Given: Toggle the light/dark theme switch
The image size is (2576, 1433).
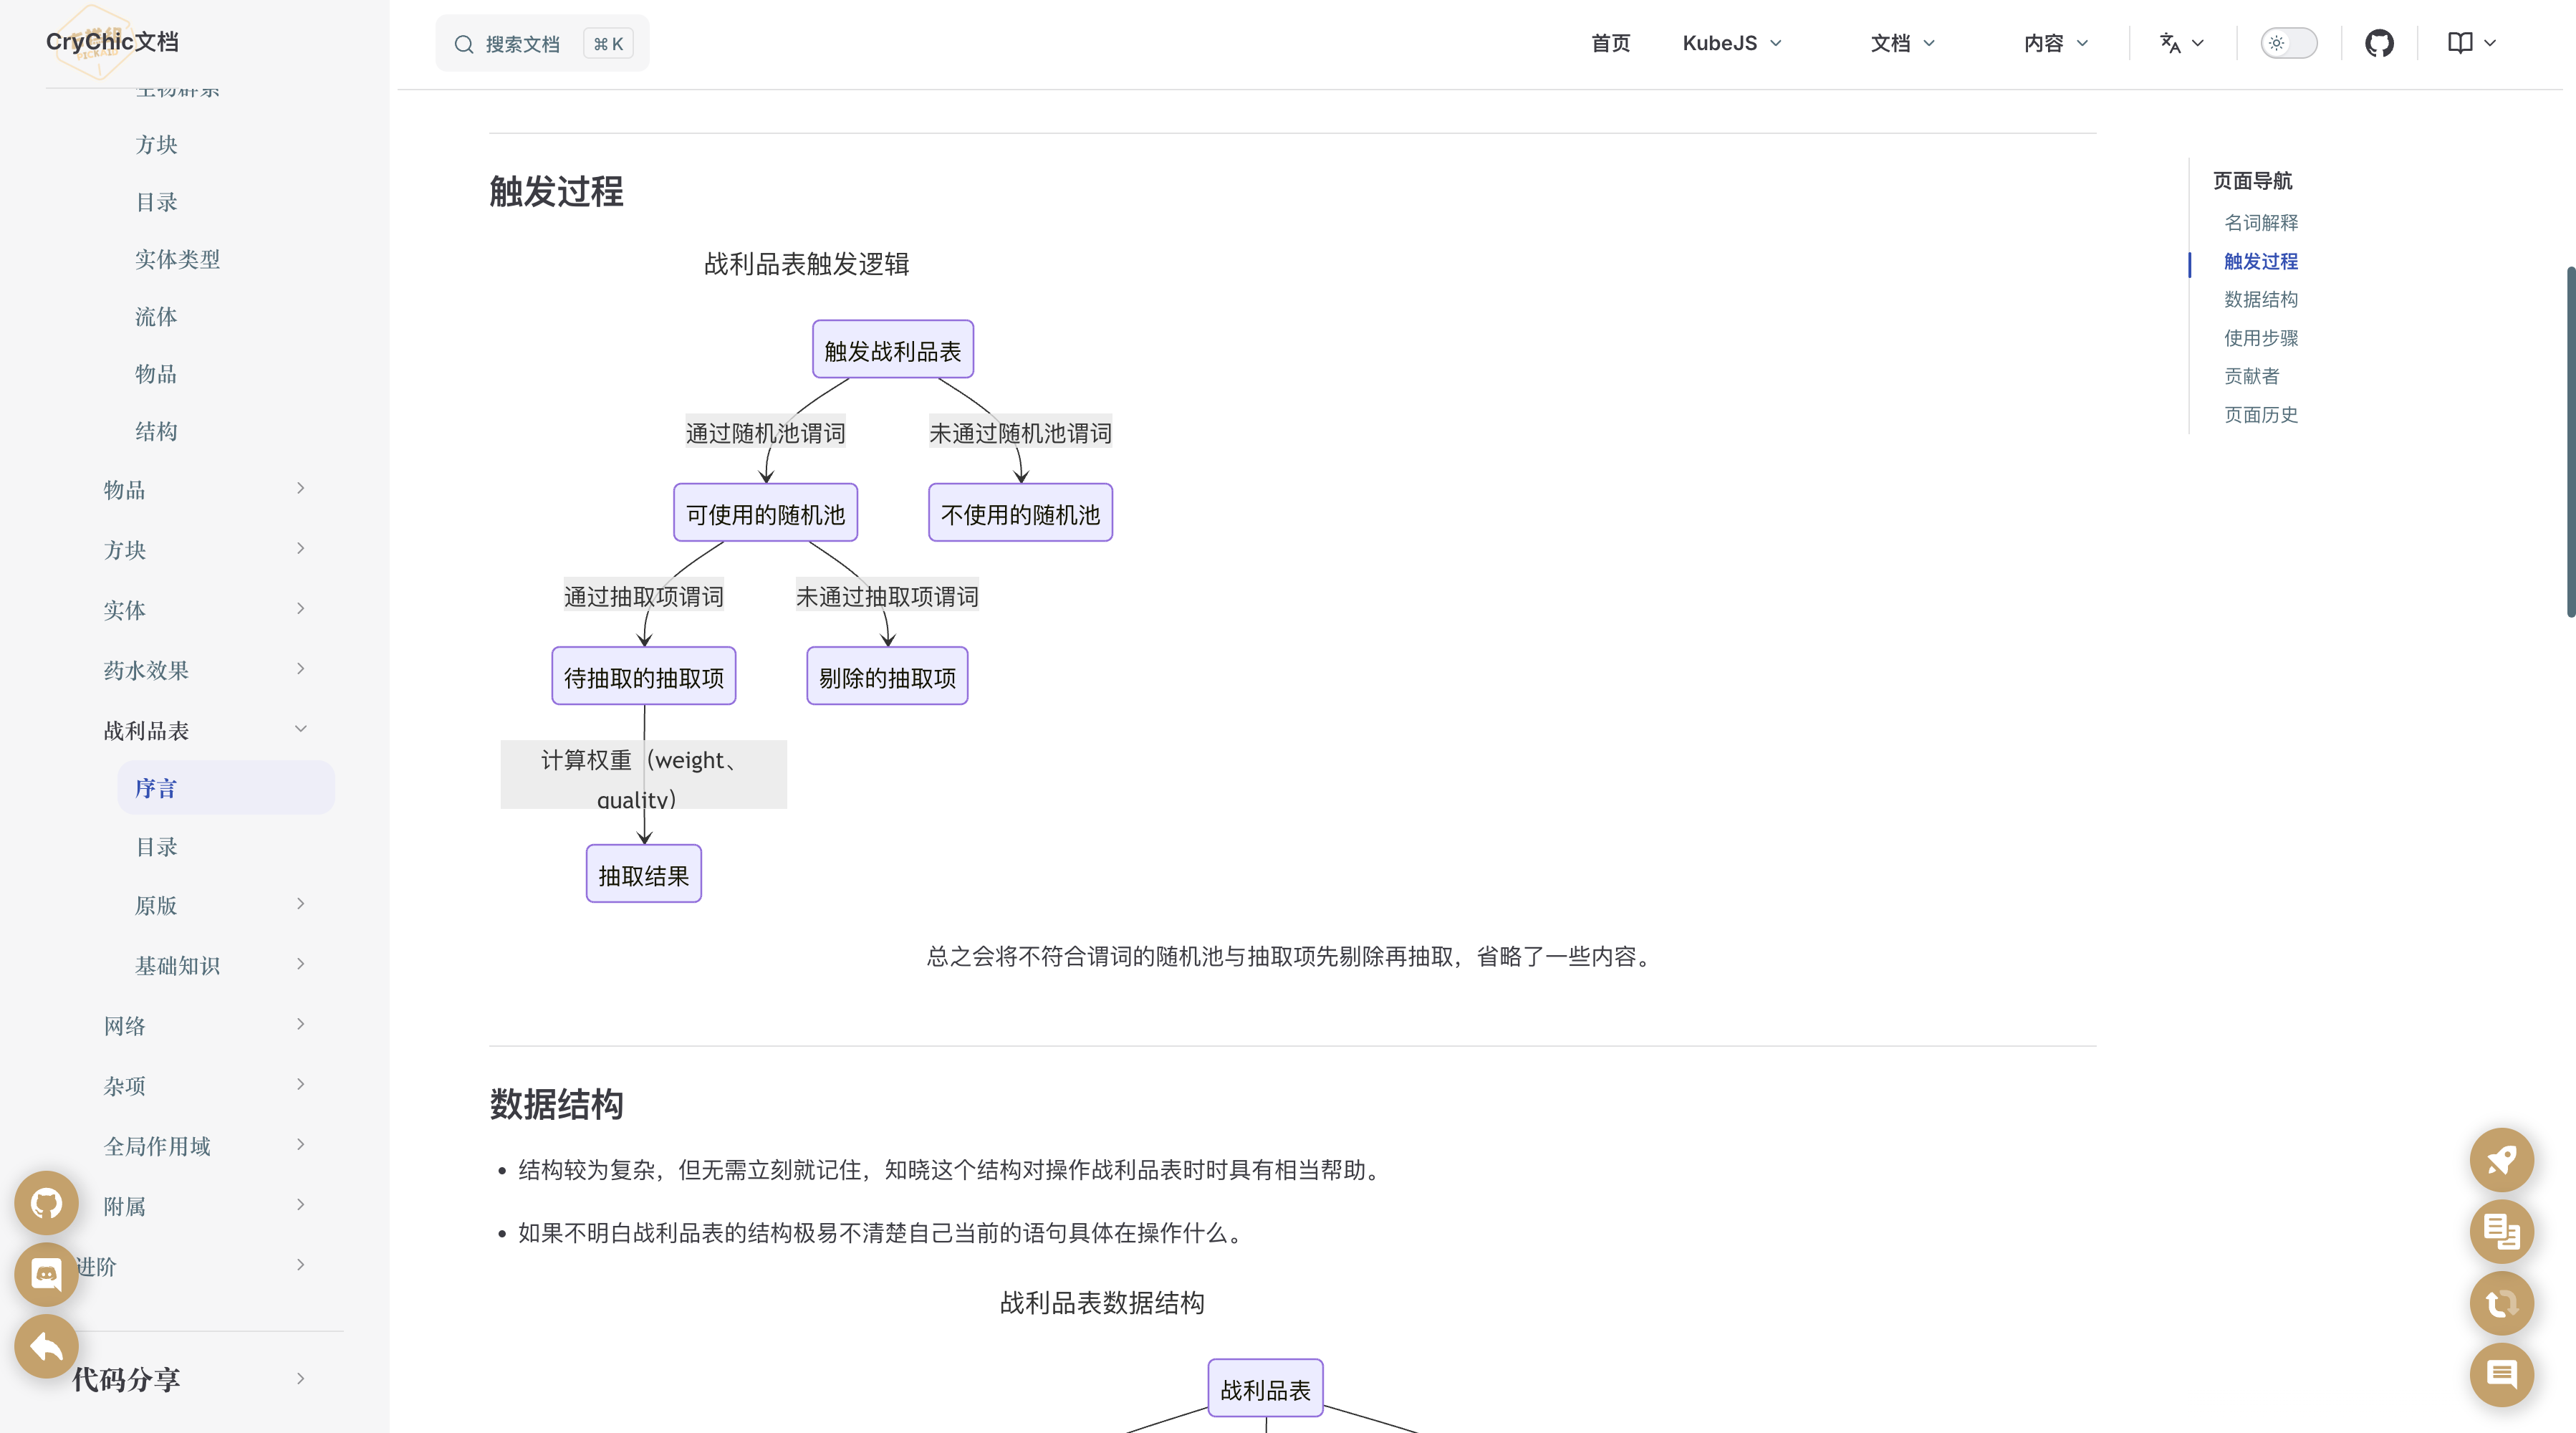Looking at the screenshot, I should pos(2289,43).
